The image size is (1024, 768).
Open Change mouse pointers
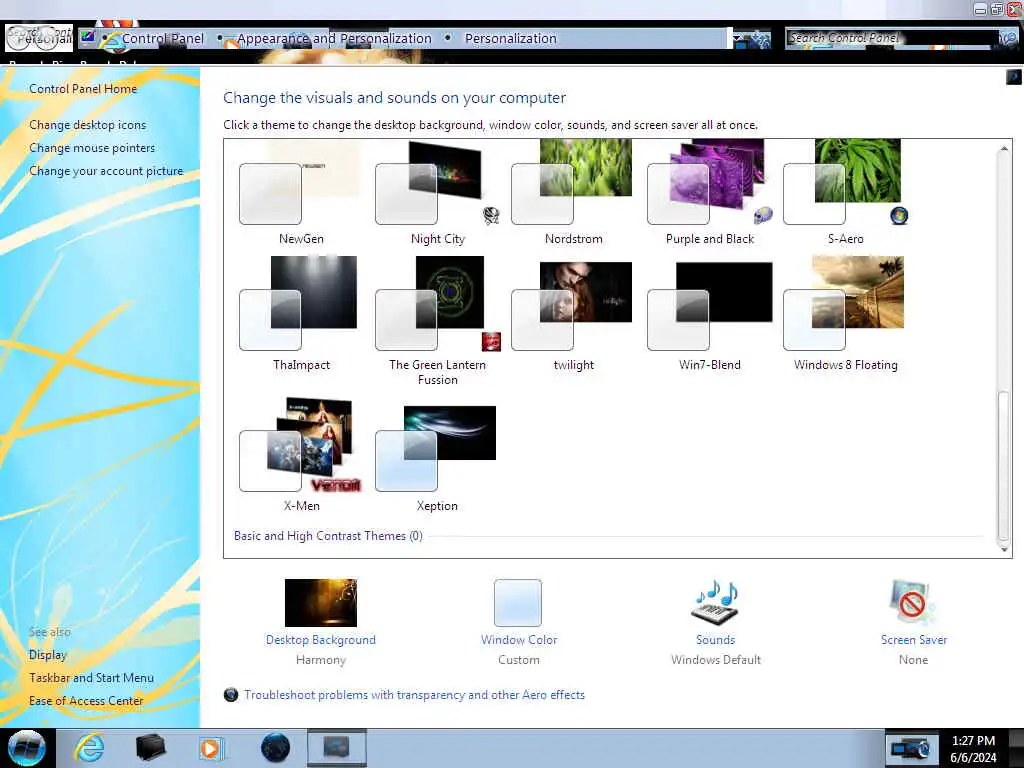coord(92,148)
